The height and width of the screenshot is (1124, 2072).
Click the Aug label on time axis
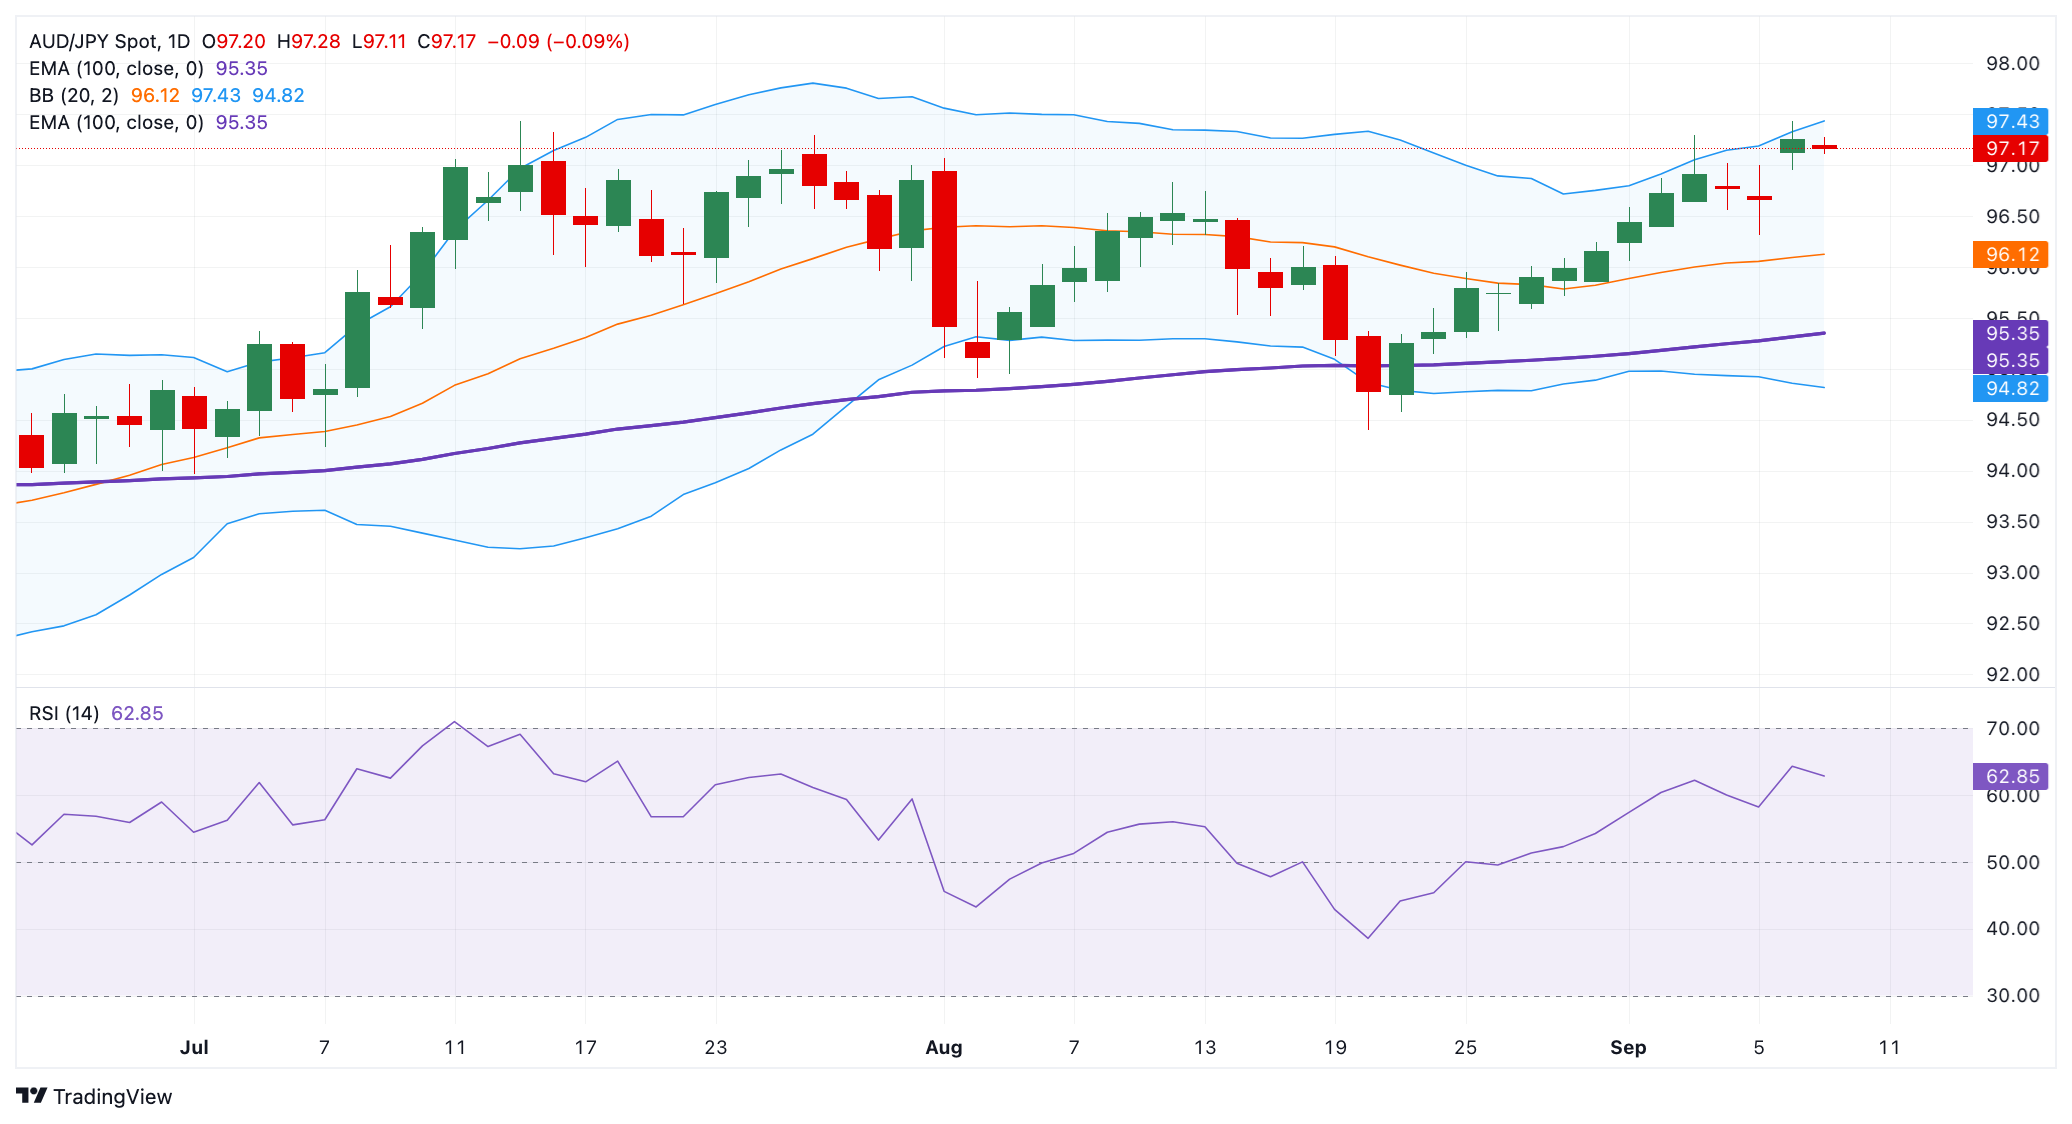[x=943, y=1047]
